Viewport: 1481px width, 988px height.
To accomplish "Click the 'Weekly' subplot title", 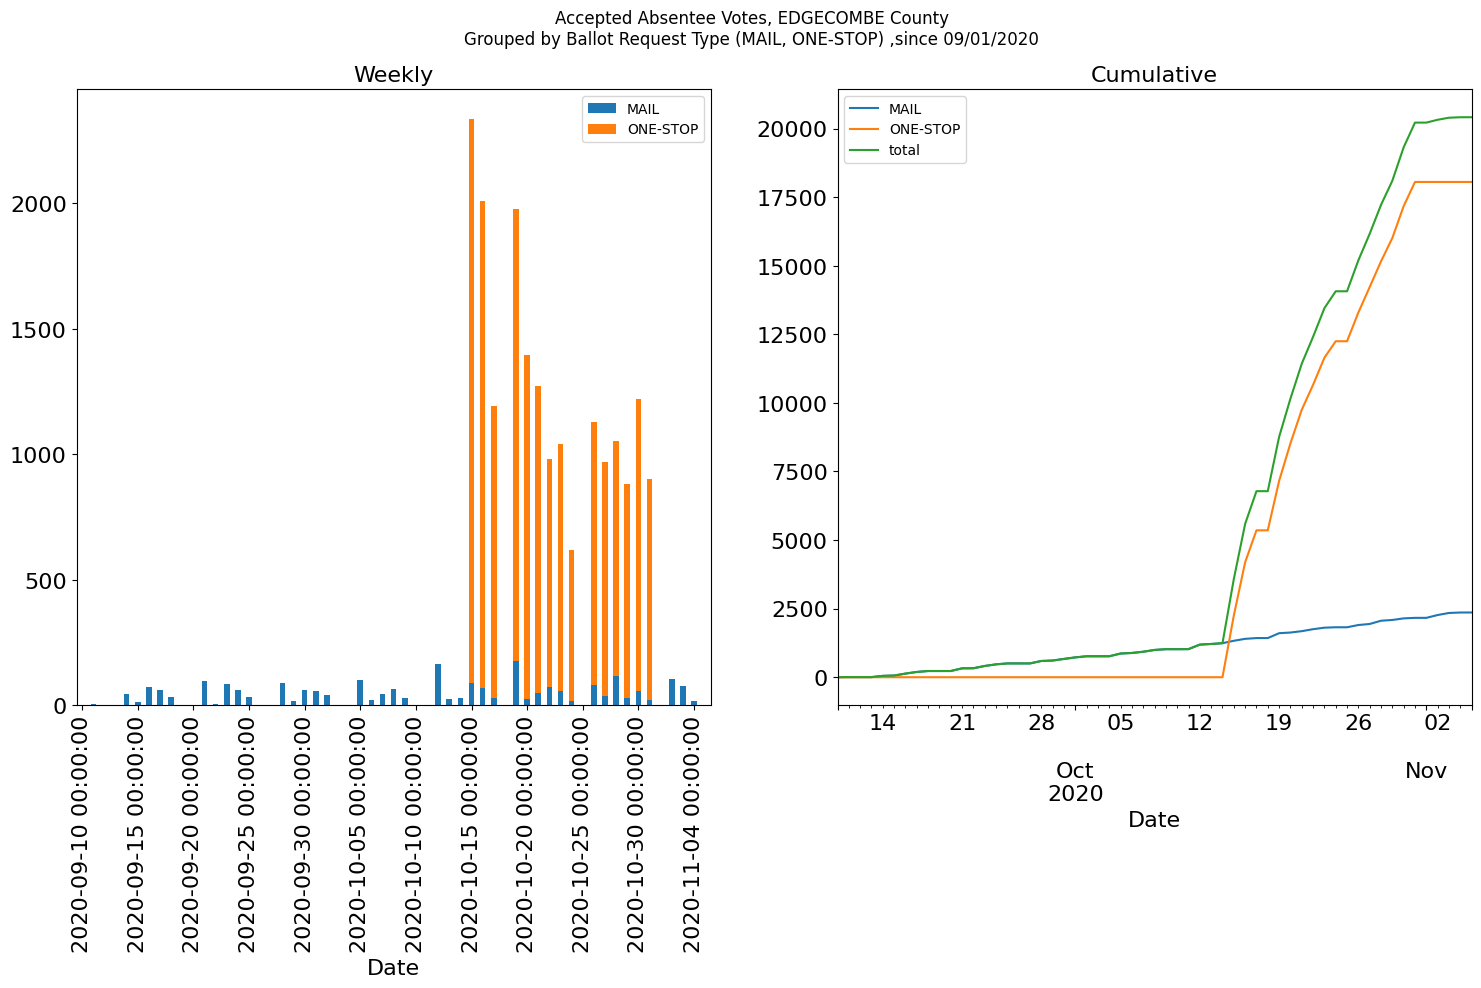I will [x=393, y=75].
